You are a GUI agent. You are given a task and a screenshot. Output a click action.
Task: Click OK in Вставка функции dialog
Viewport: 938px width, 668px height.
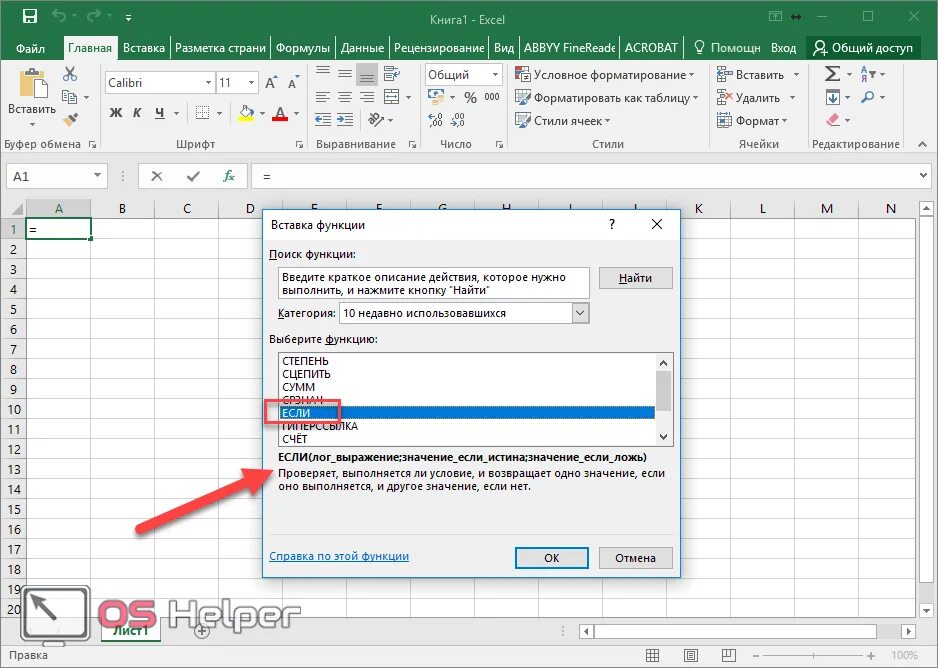(552, 558)
